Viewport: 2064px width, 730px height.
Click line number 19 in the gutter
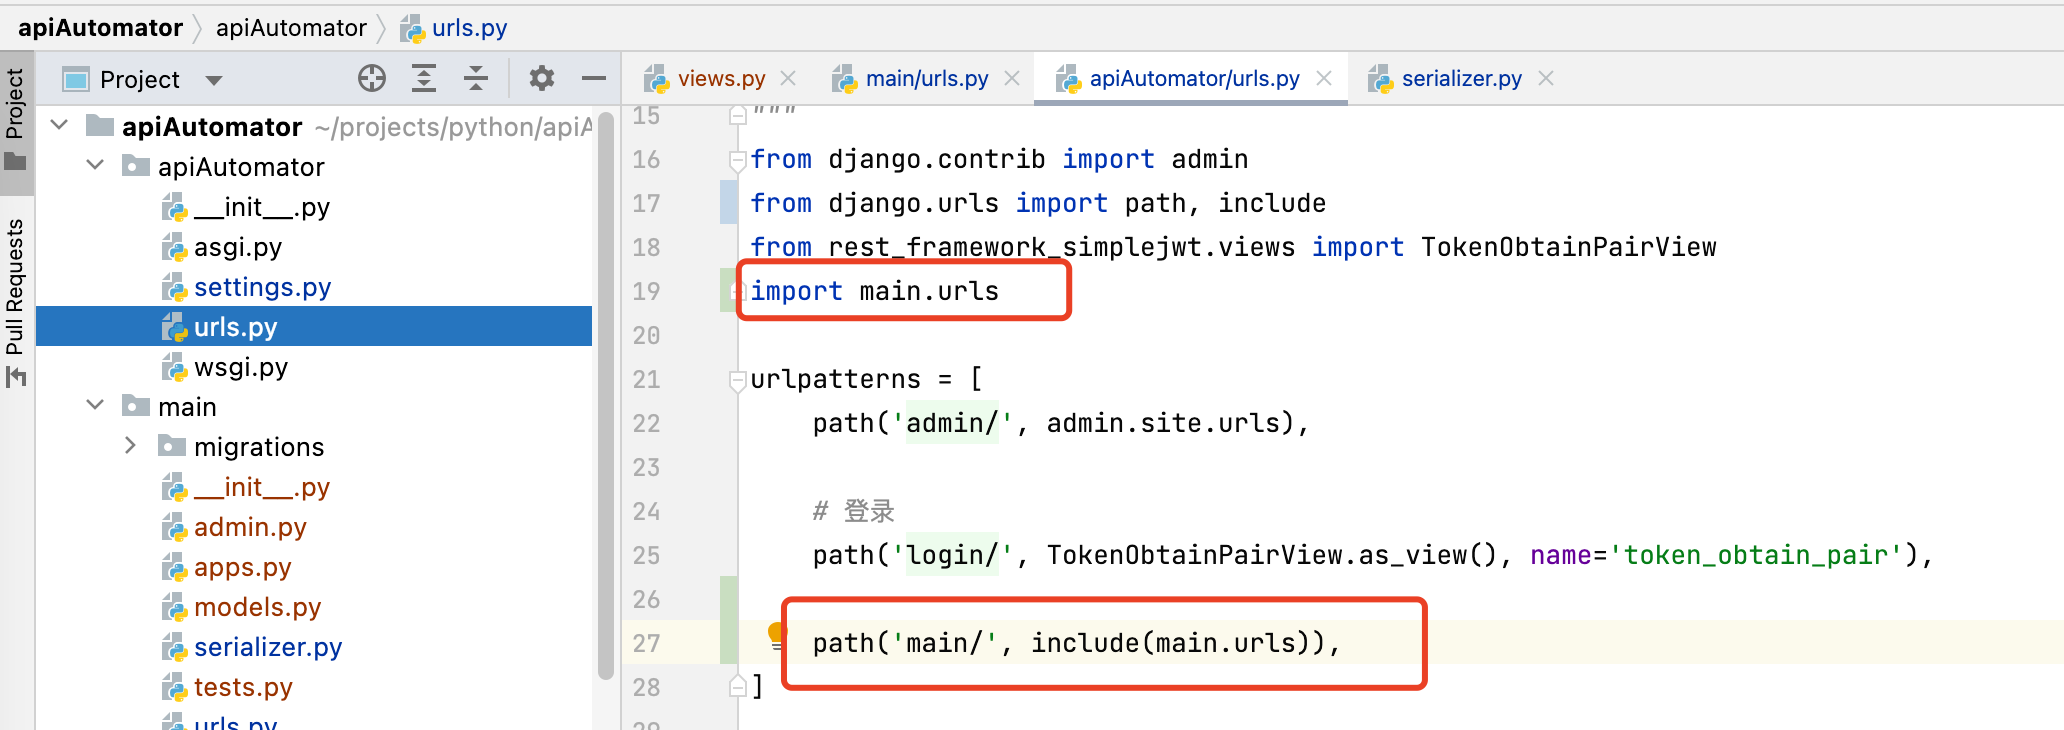tap(646, 291)
